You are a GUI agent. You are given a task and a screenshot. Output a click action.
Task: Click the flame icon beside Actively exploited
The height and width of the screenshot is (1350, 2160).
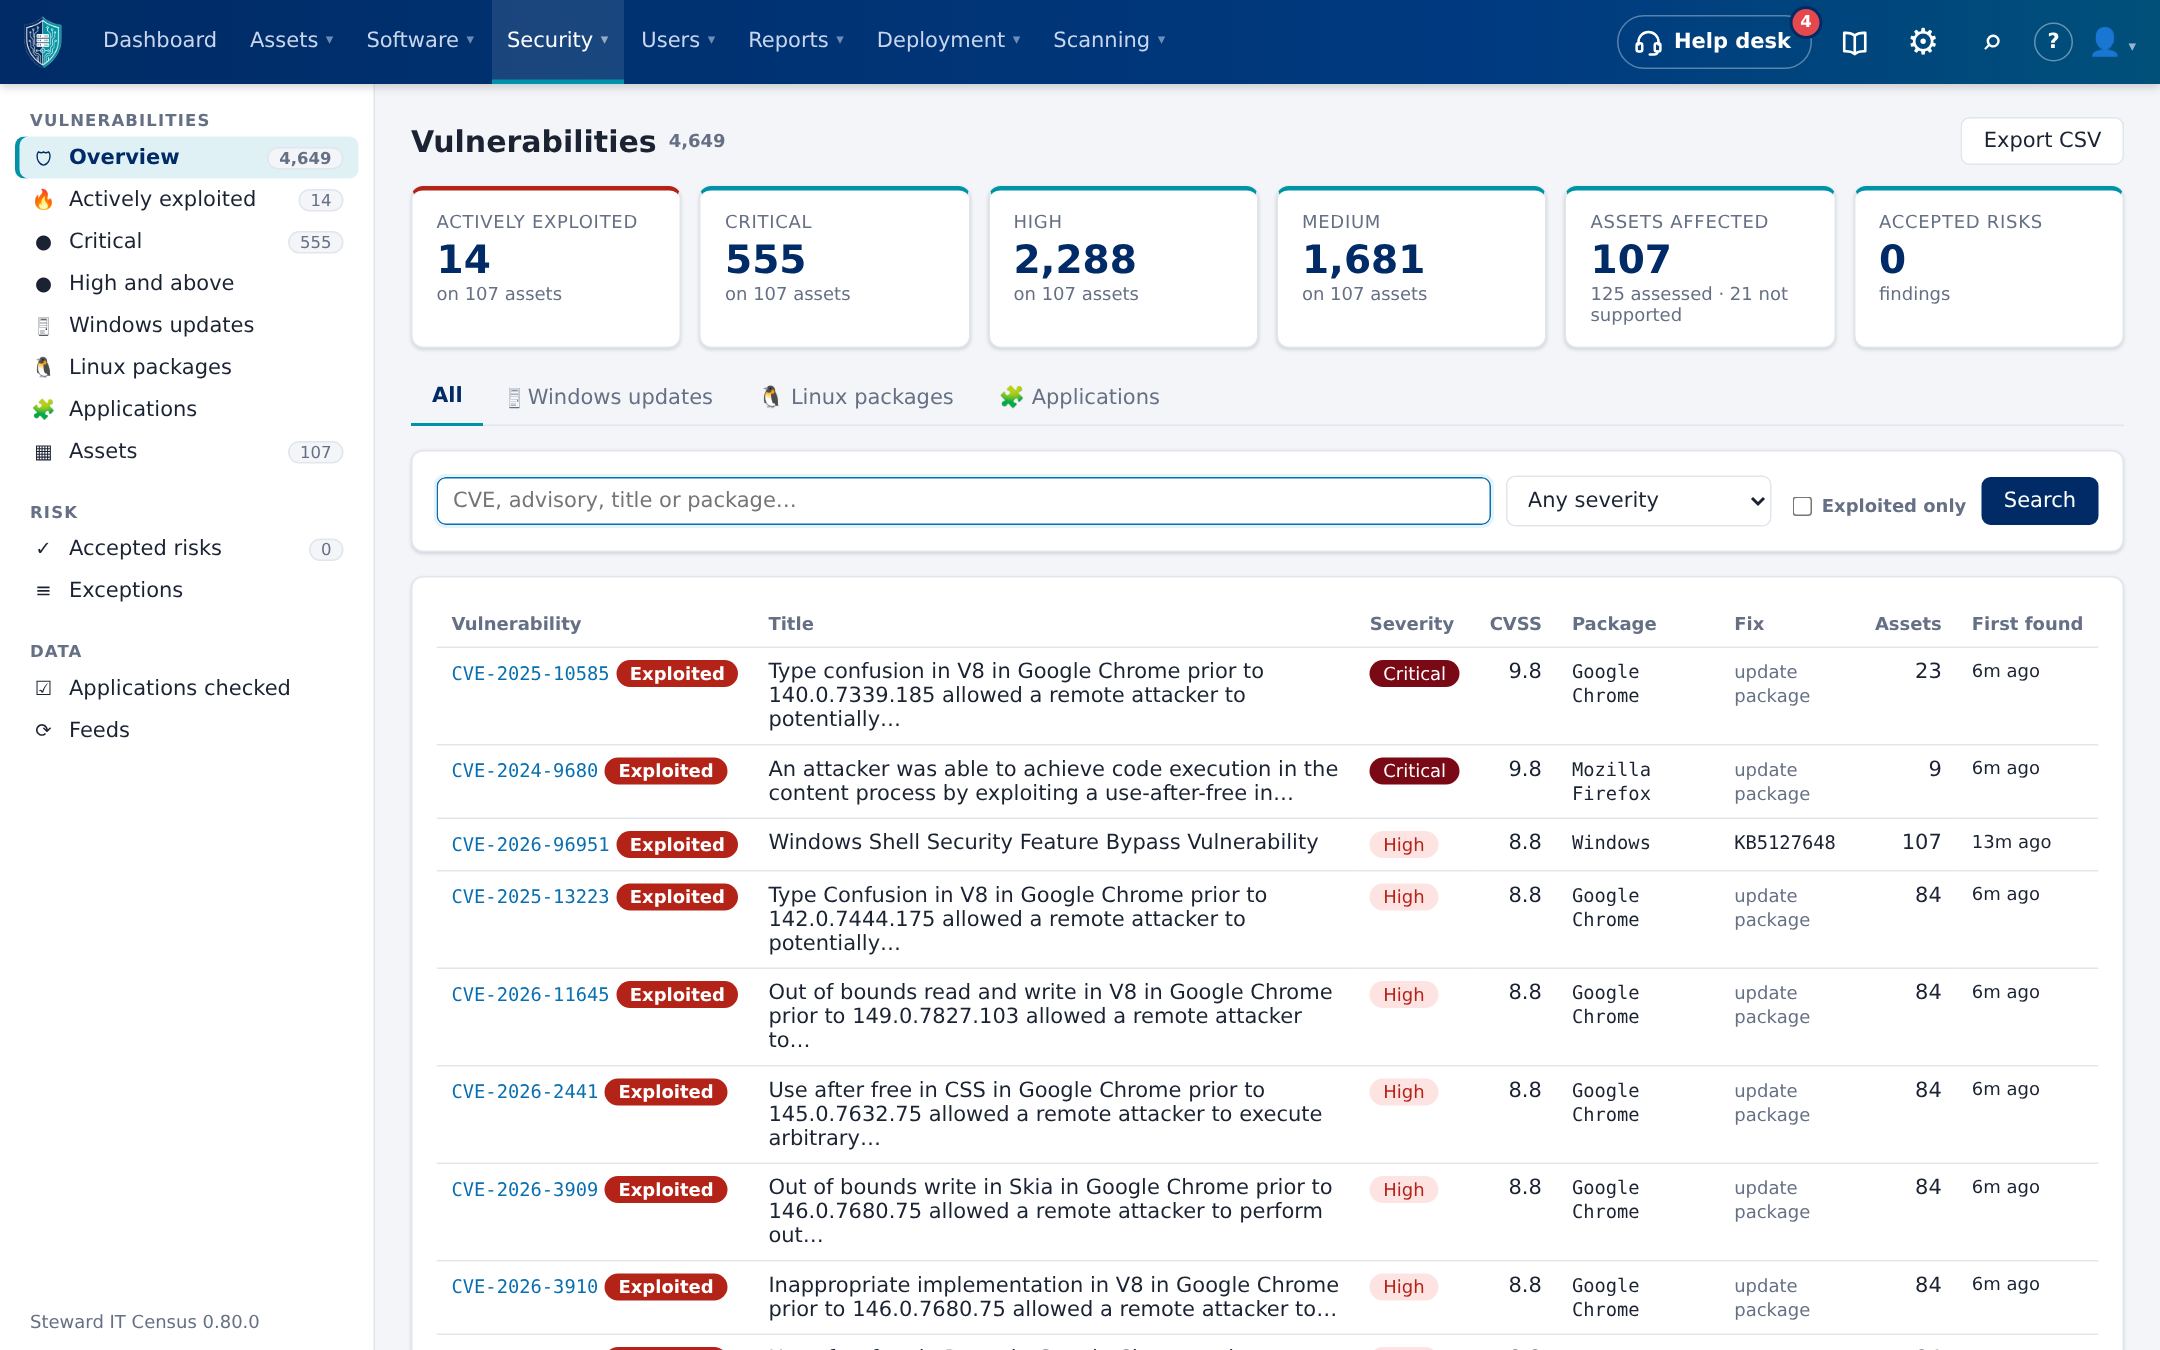43,199
